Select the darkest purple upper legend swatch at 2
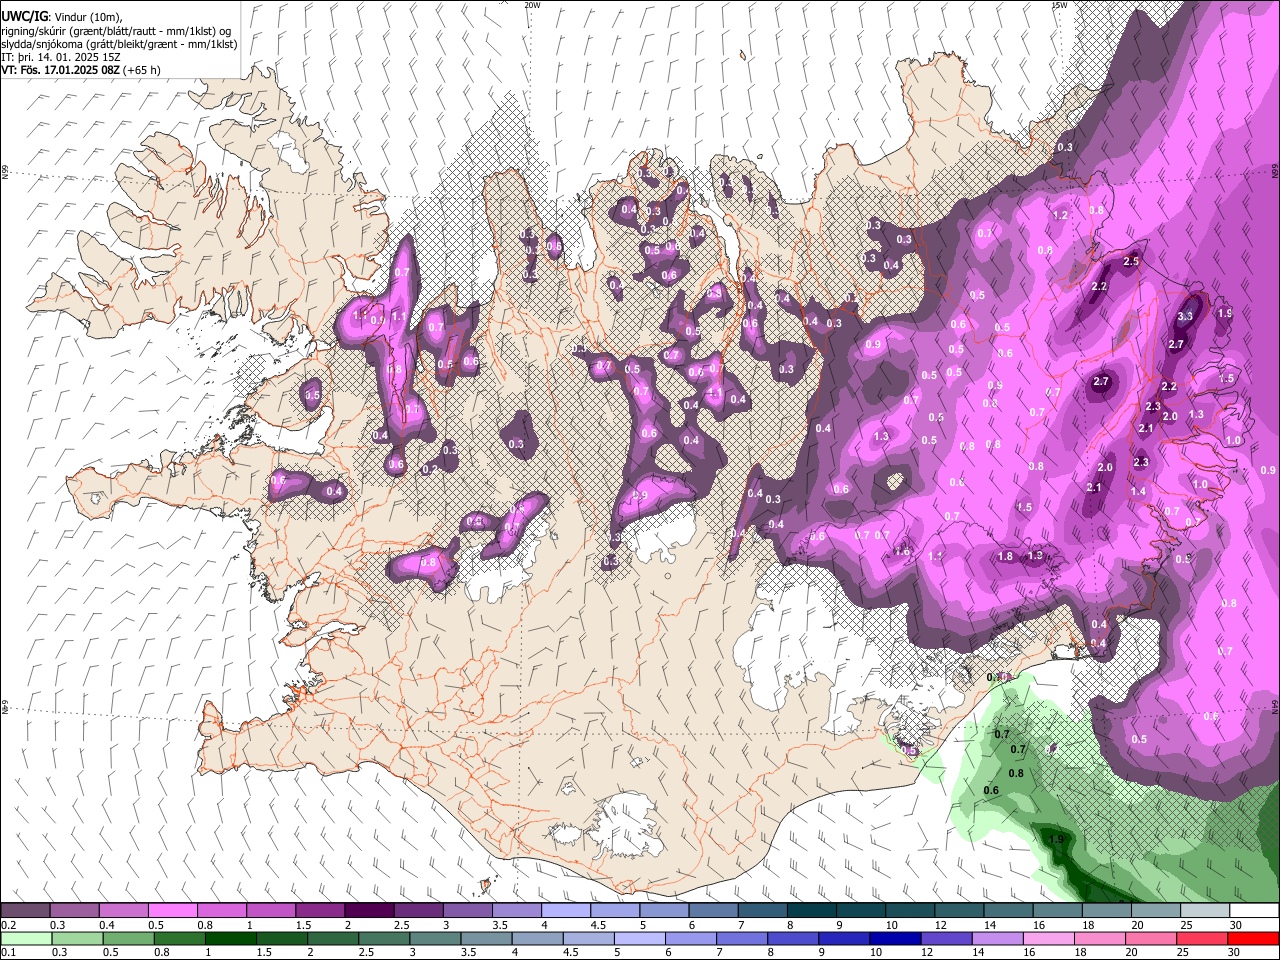This screenshot has height=960, width=1280. (368, 911)
